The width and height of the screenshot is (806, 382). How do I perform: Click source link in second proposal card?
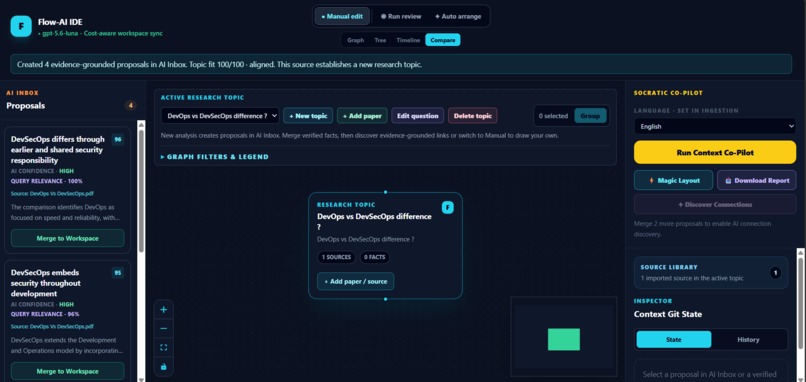(52, 326)
